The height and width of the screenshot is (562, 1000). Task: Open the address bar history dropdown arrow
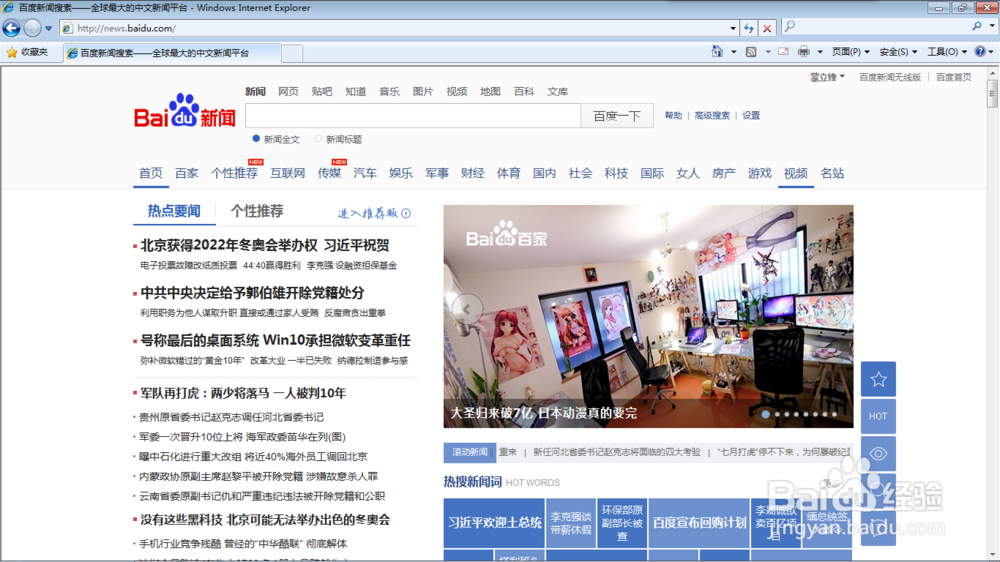tap(733, 28)
